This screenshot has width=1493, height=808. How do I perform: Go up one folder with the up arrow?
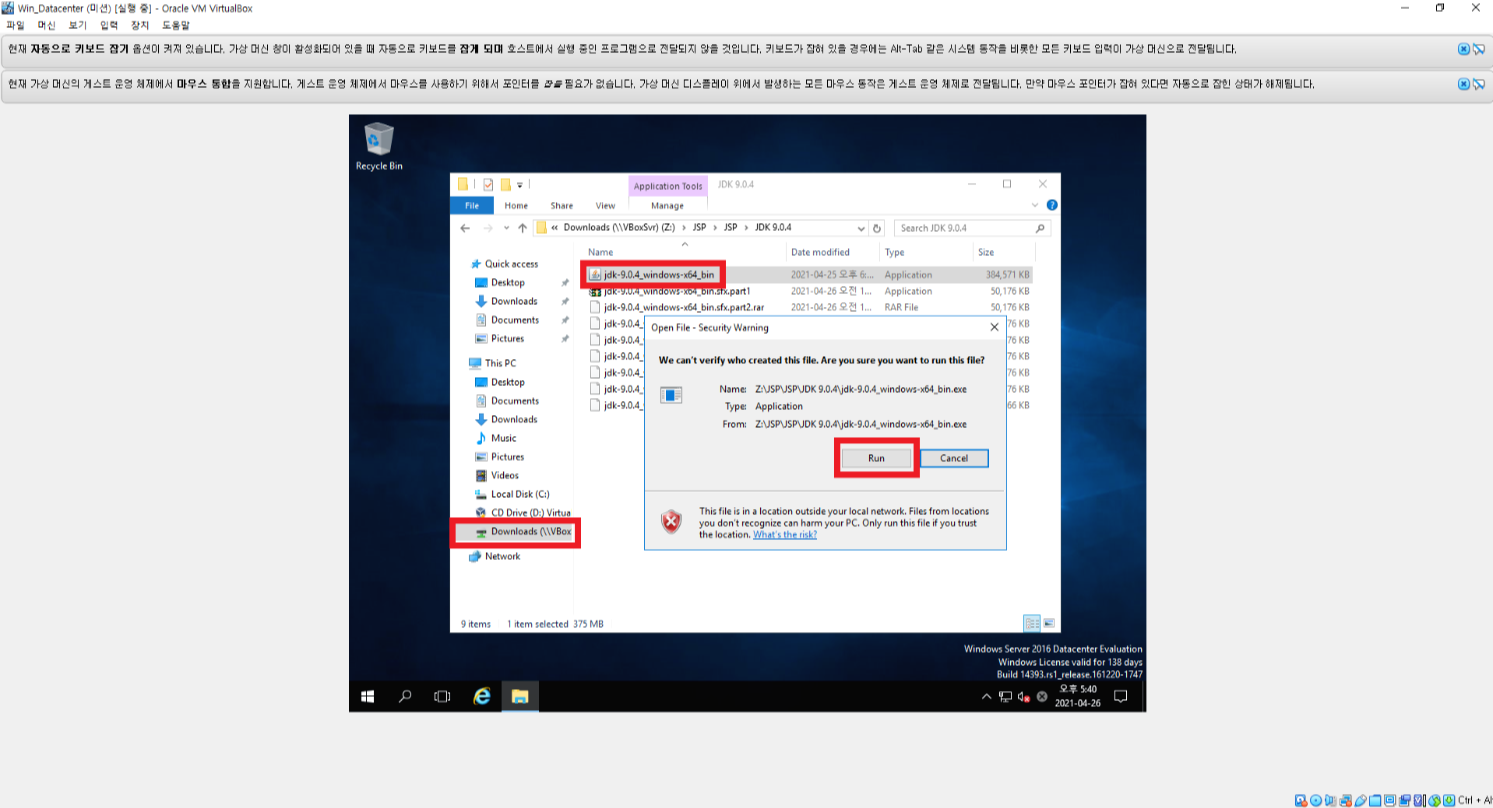pyautogui.click(x=522, y=228)
